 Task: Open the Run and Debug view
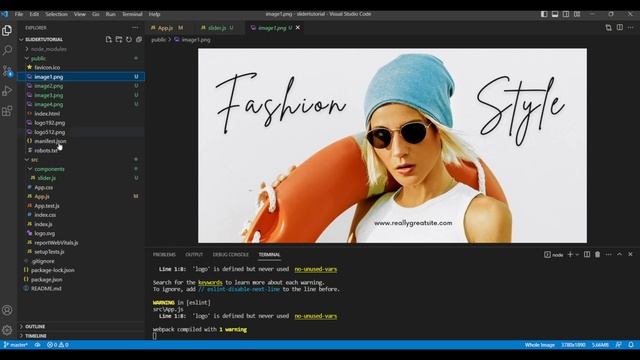point(7,91)
